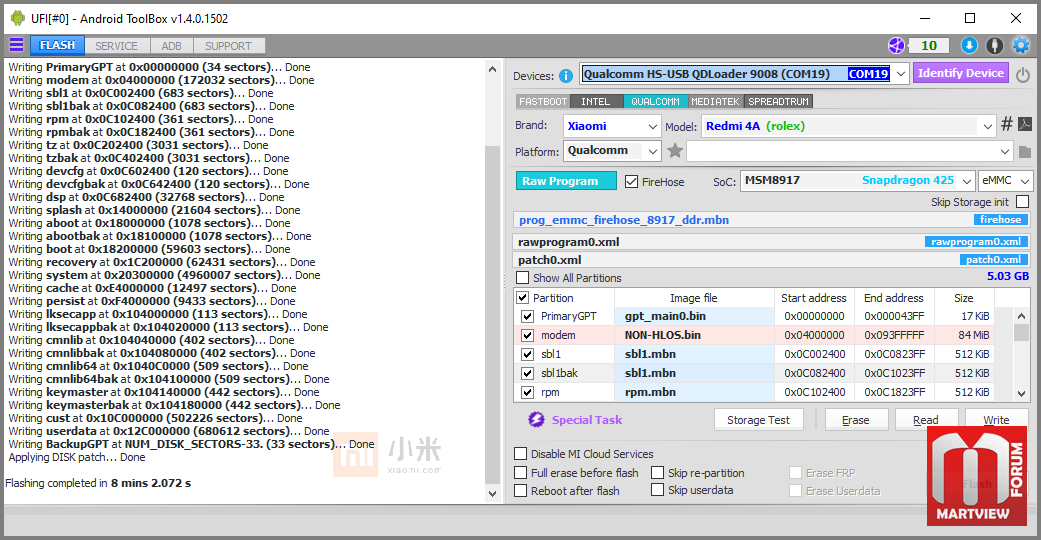Click the Raw Program button

click(566, 181)
